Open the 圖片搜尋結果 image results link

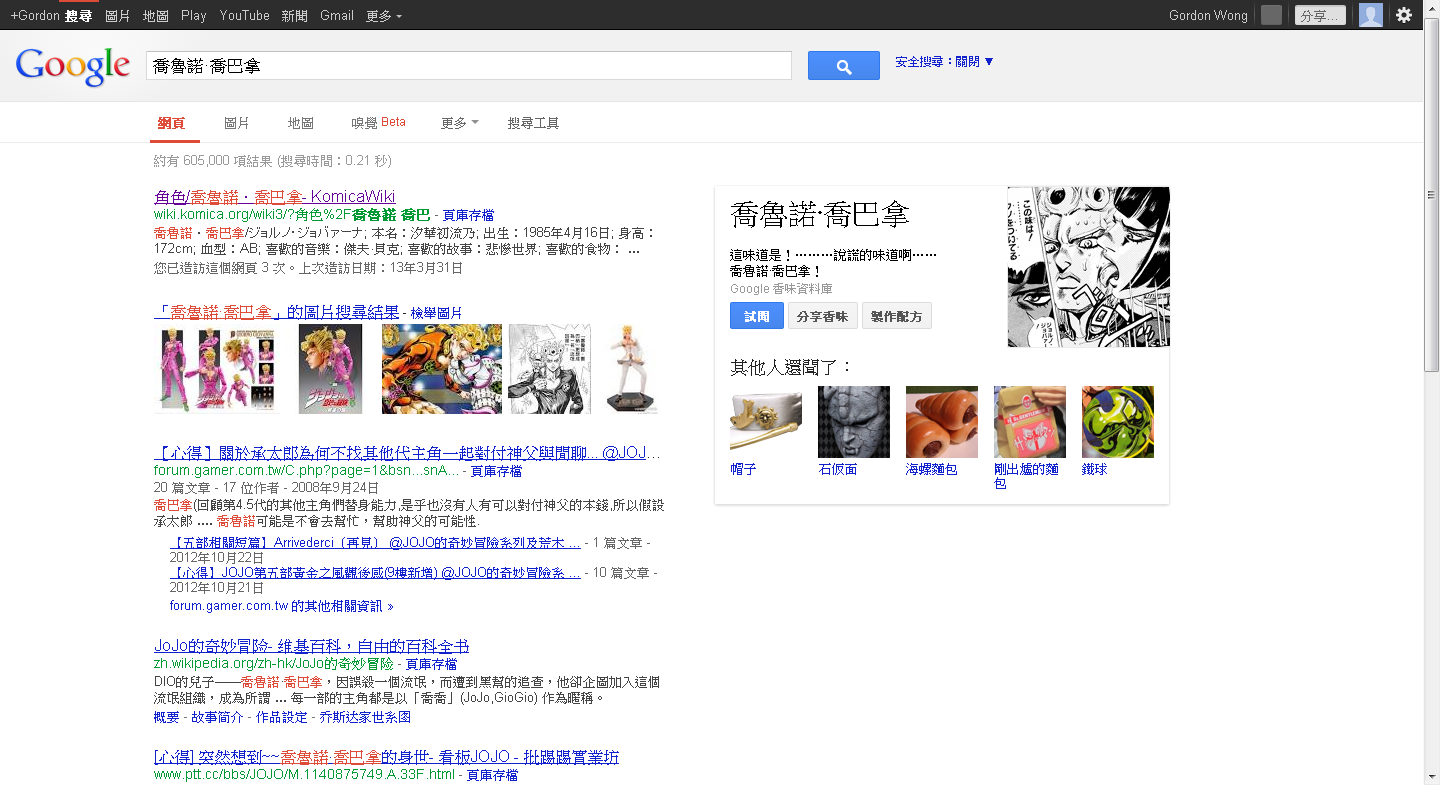277,312
